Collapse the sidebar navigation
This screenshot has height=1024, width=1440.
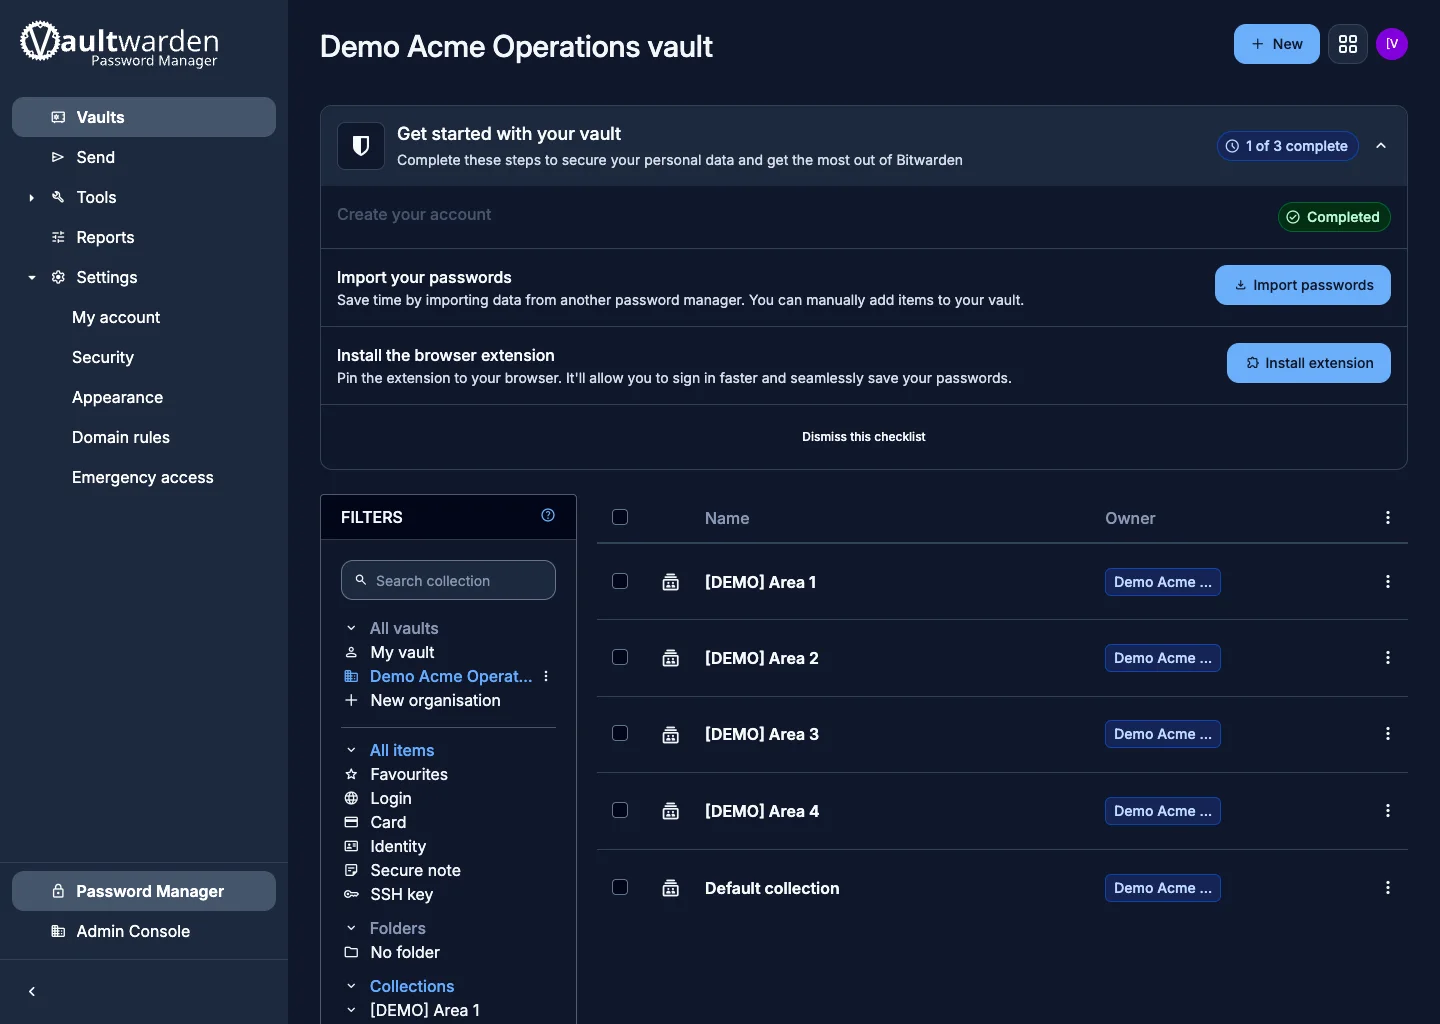coord(32,992)
